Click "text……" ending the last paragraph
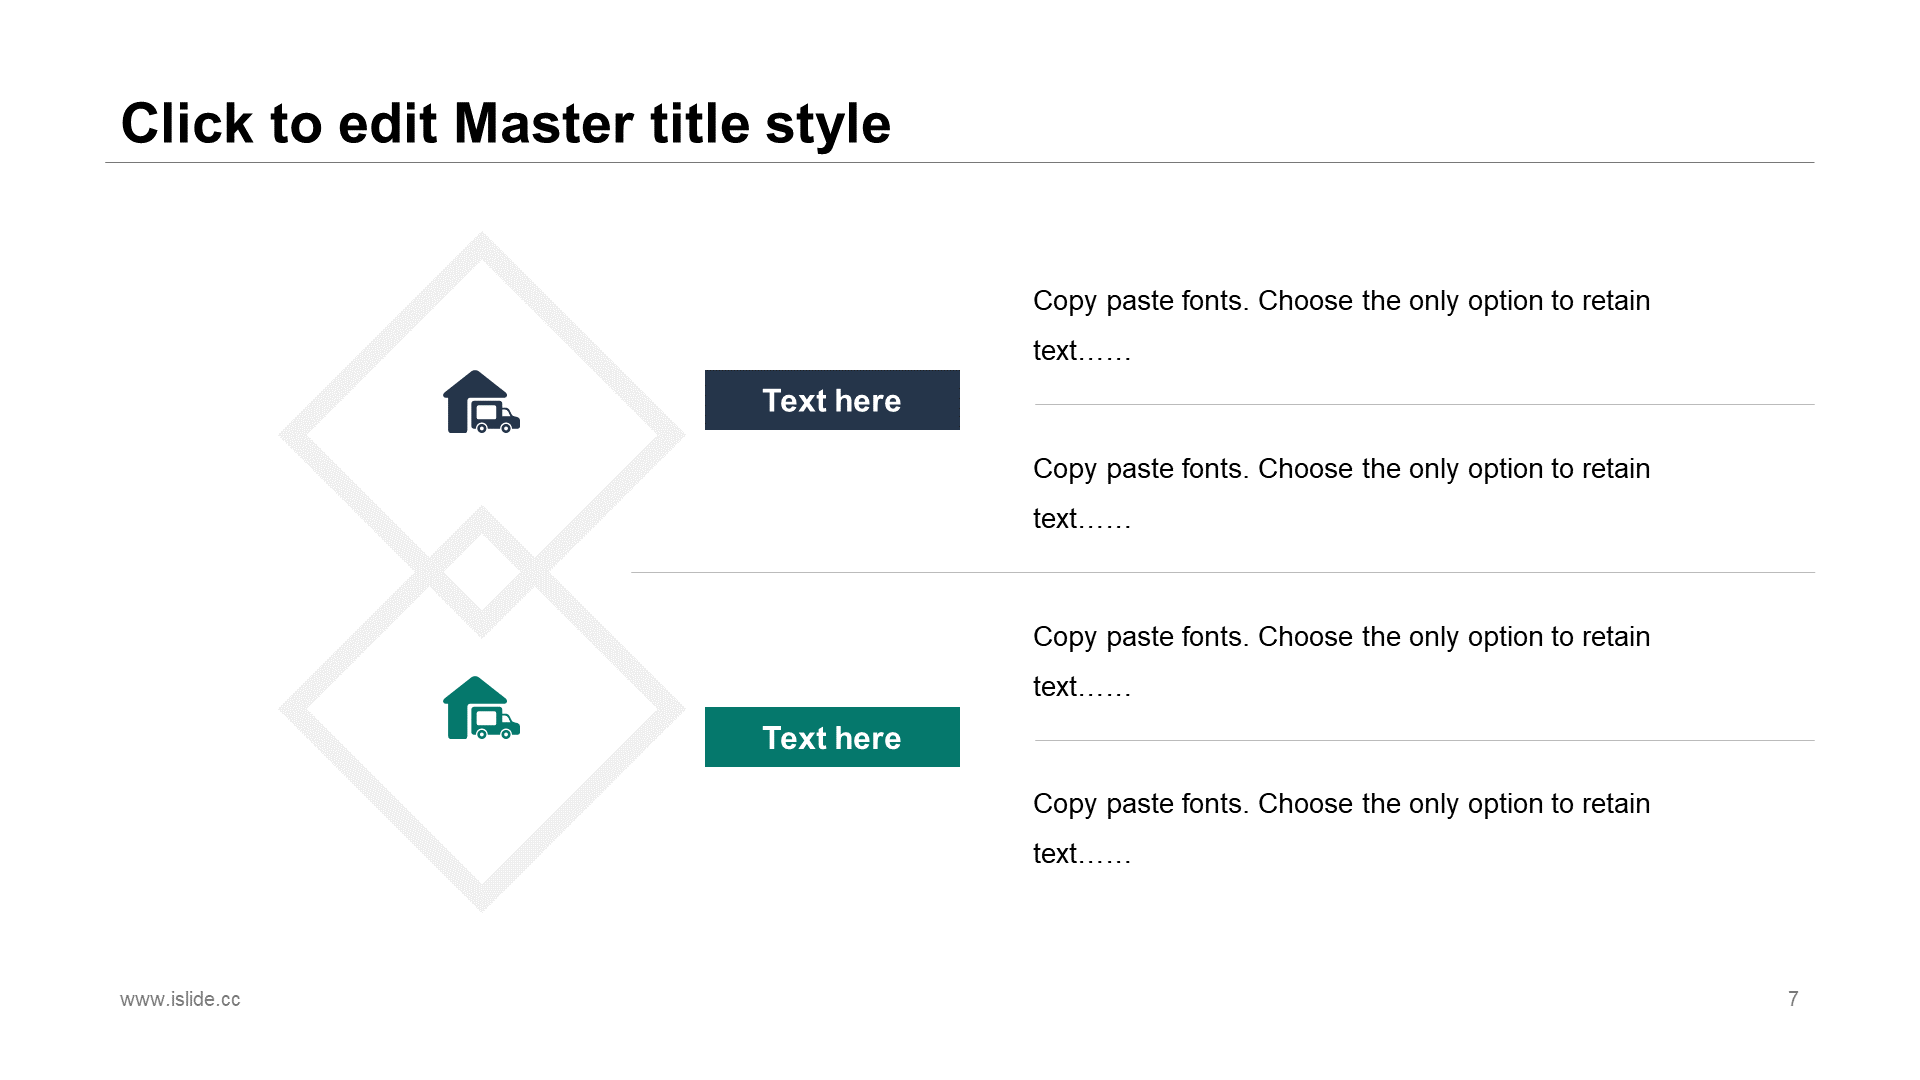Image resolution: width=1920 pixels, height=1080 pixels. [x=1081, y=854]
